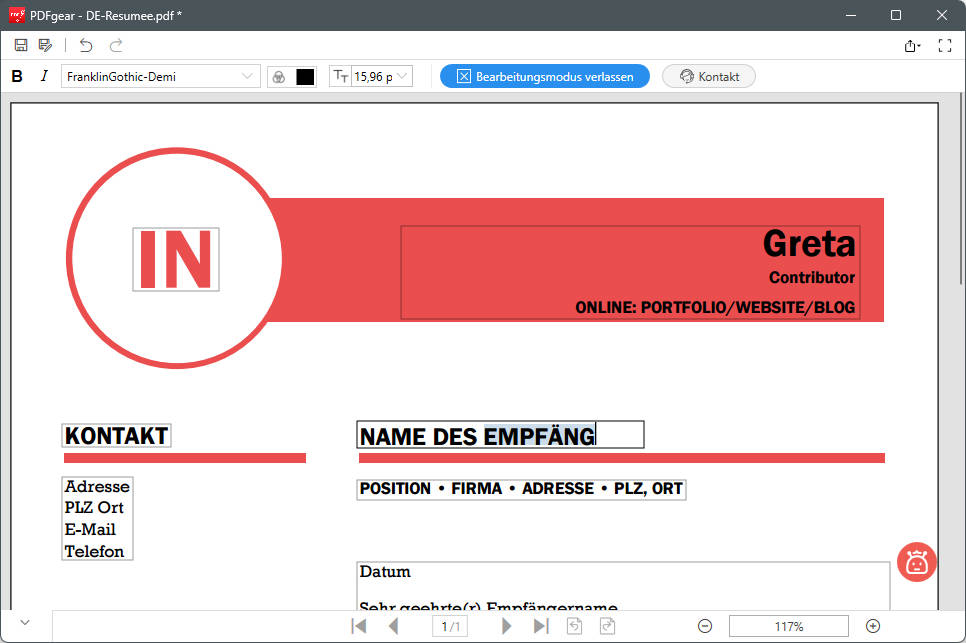Jump to the last page
The image size is (966, 643).
[541, 626]
